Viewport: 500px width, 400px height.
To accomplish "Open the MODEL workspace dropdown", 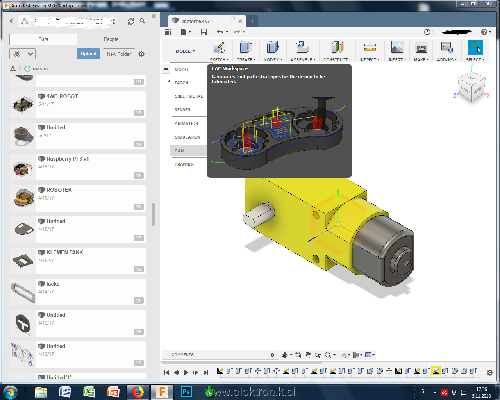I will [185, 51].
